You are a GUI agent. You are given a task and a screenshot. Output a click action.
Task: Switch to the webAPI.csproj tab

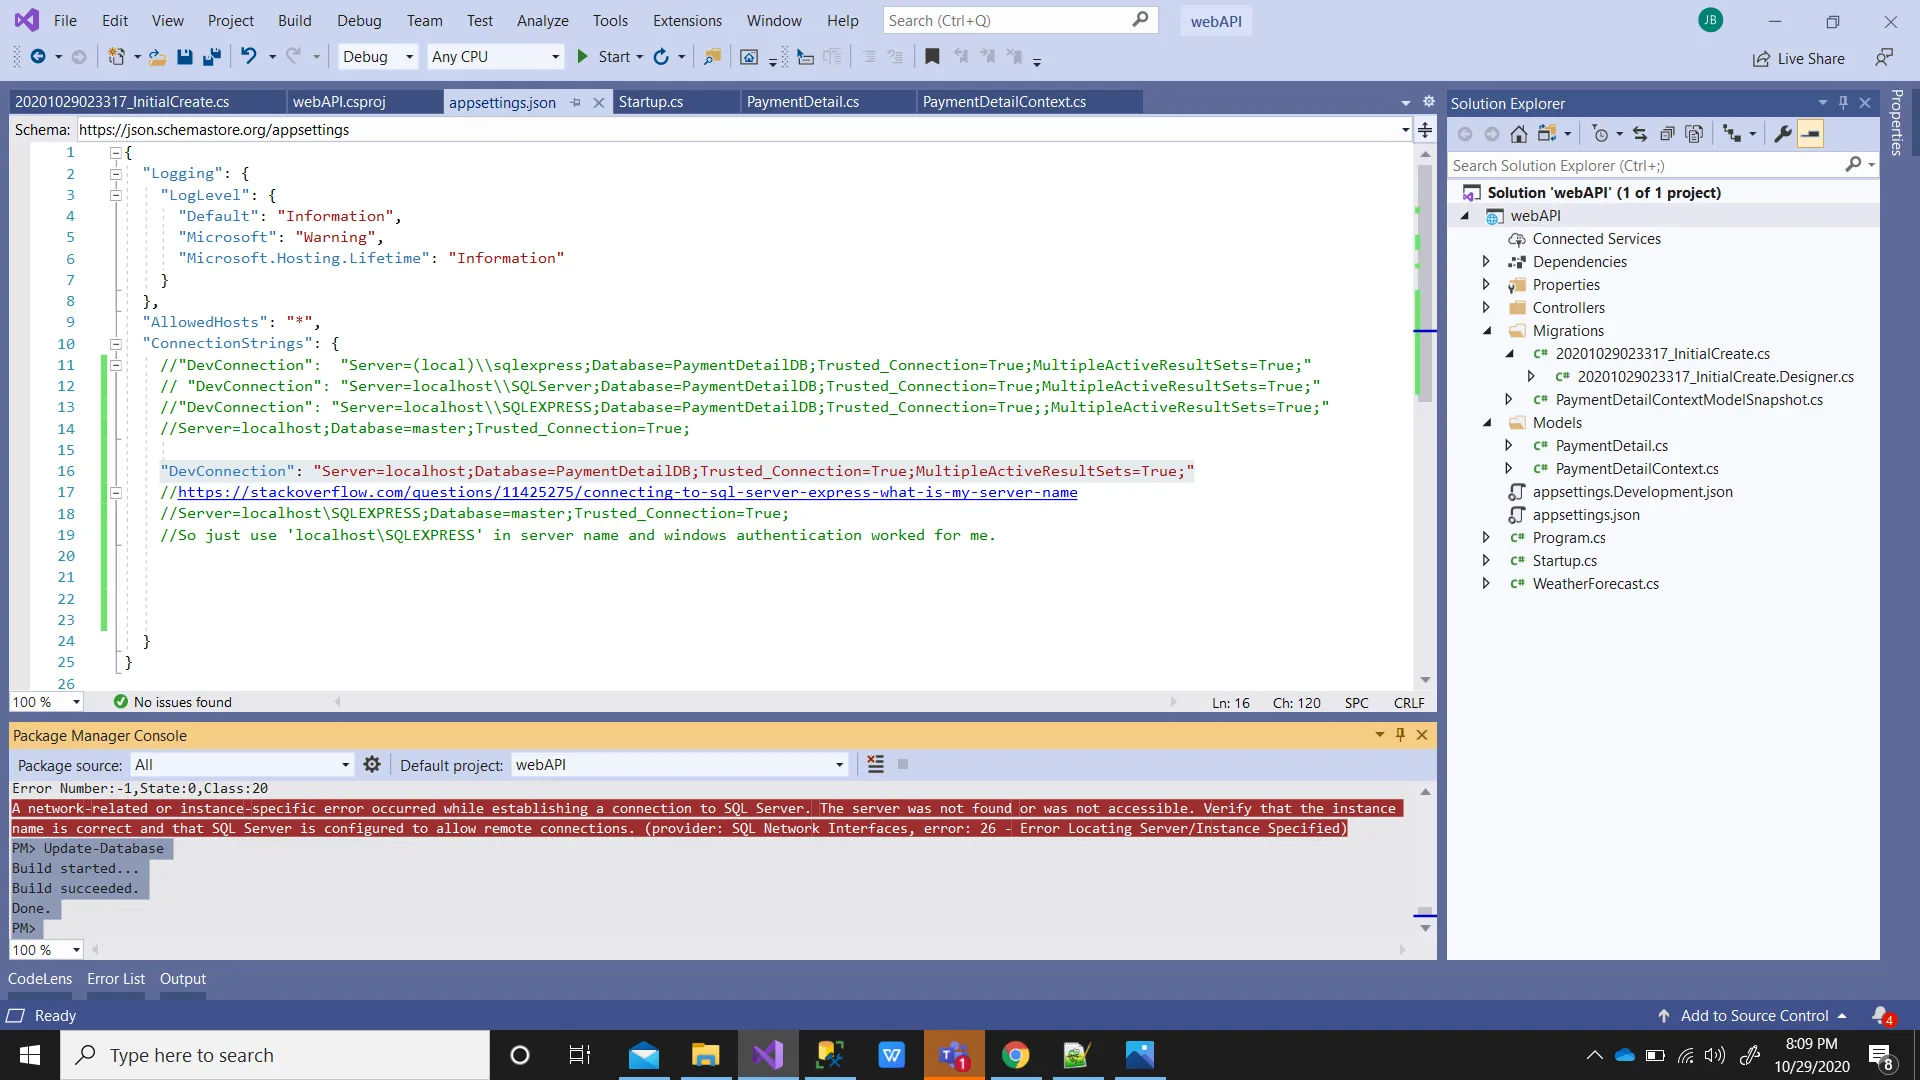[x=339, y=102]
